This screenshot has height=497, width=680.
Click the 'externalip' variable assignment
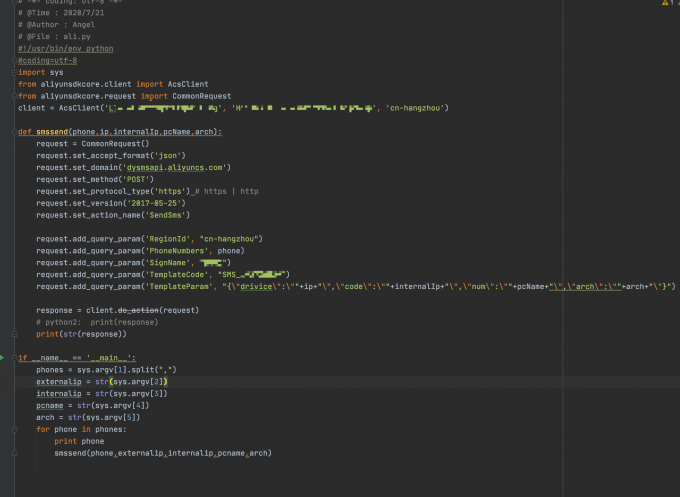coord(101,382)
